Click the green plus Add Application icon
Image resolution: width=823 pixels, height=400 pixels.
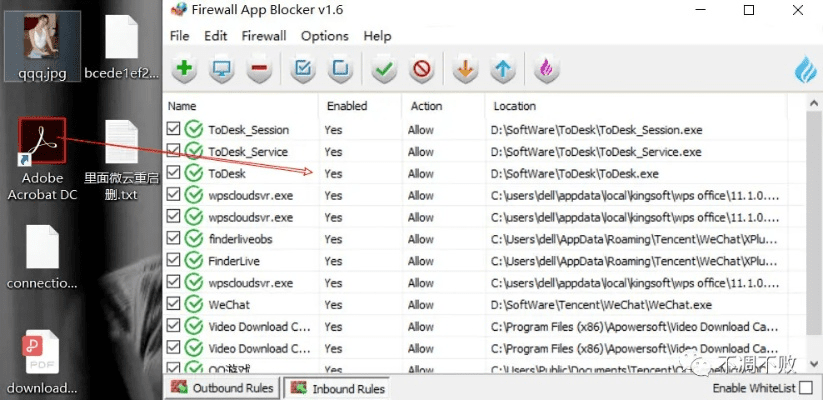point(184,70)
